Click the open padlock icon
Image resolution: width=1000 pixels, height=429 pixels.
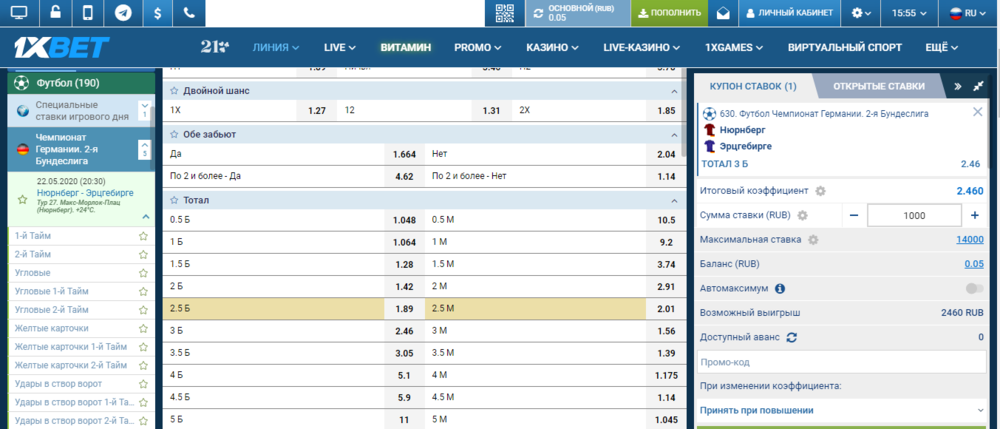[56, 13]
